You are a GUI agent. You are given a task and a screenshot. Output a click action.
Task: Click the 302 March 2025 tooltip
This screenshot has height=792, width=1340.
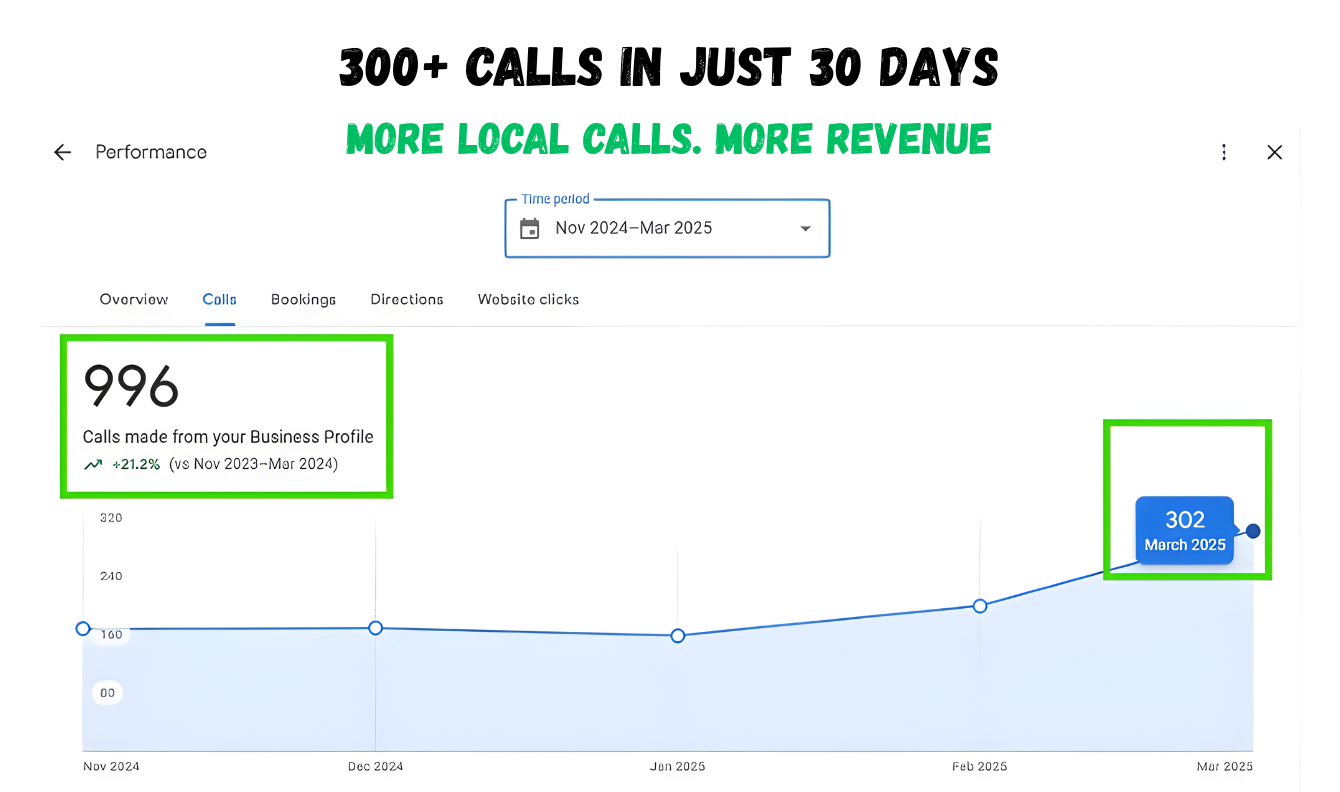pos(1184,531)
